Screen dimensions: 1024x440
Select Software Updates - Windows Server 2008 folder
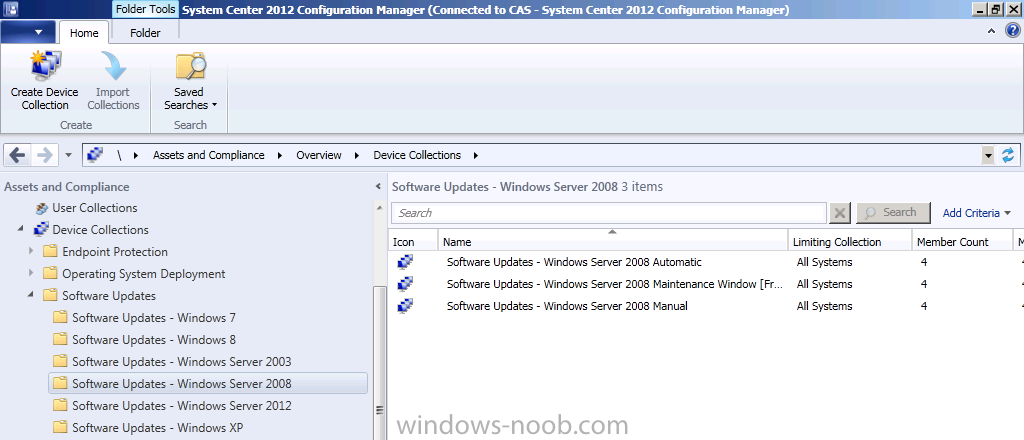point(208,384)
